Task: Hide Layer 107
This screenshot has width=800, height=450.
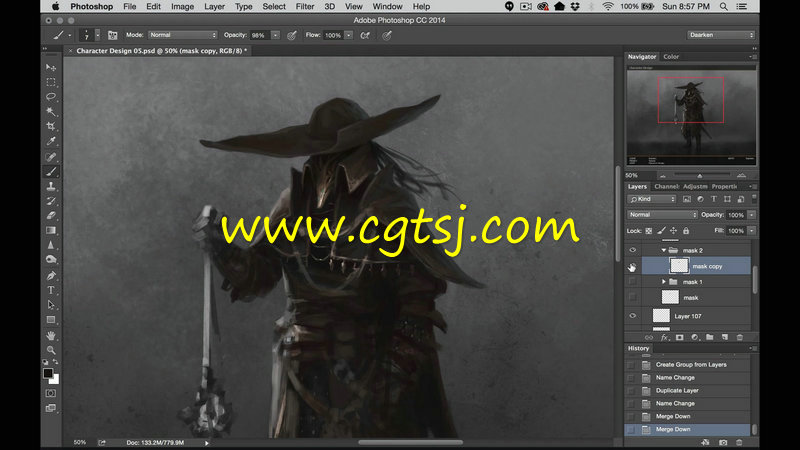Action: click(x=633, y=316)
